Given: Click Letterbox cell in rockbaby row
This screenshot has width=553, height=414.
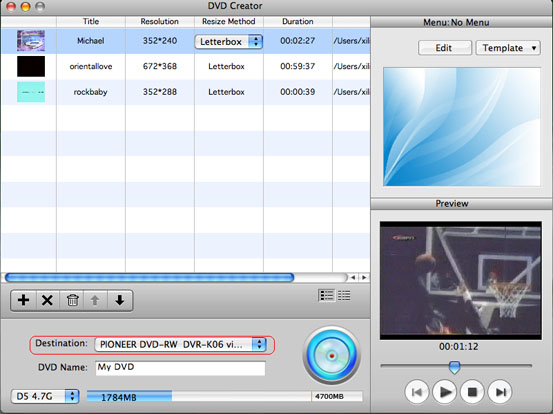Looking at the screenshot, I should point(226,92).
